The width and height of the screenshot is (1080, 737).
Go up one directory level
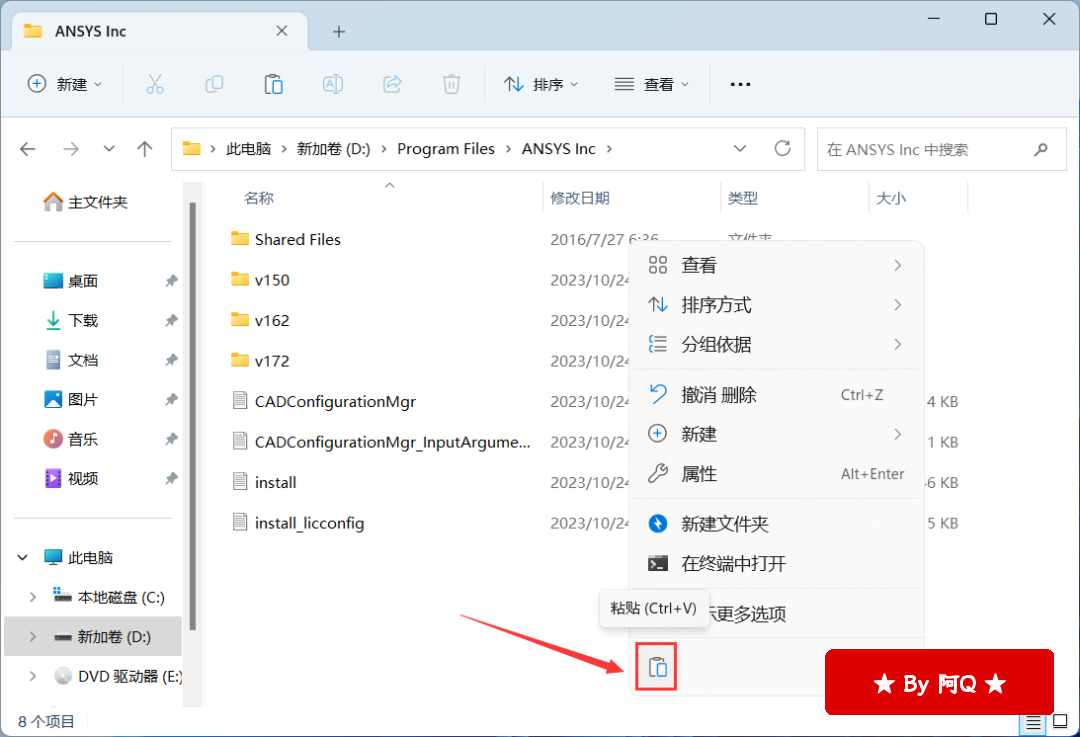click(x=145, y=149)
